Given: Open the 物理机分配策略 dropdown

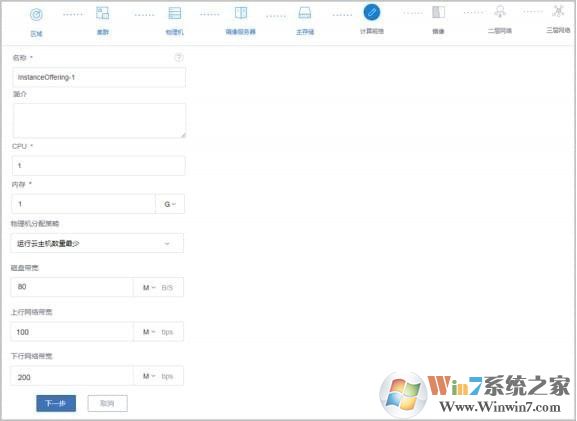Looking at the screenshot, I should pyautogui.click(x=97, y=243).
